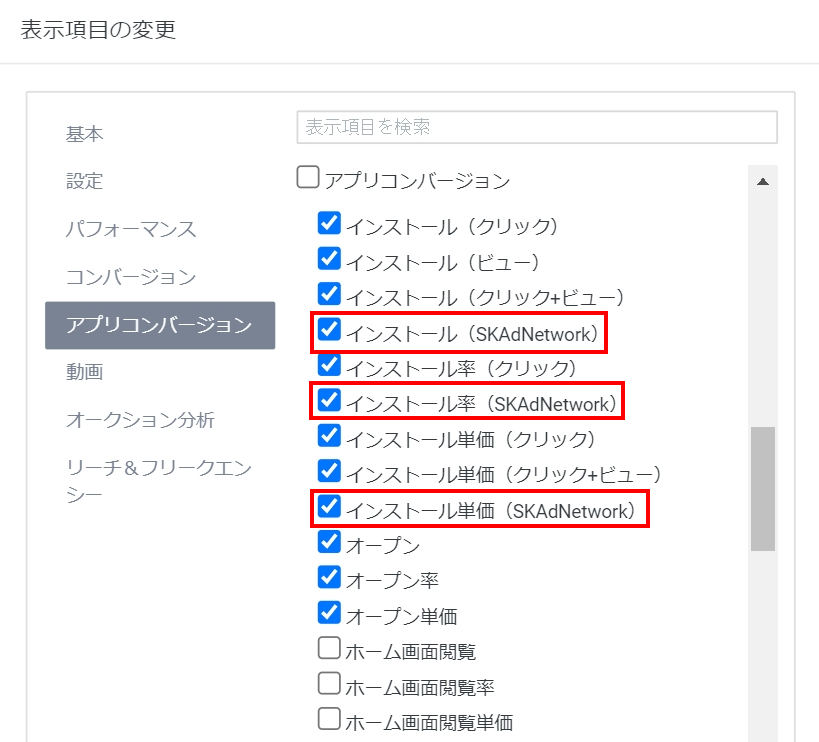The width and height of the screenshot is (819, 742).
Task: Open オークション分析 category
Action: (140, 419)
